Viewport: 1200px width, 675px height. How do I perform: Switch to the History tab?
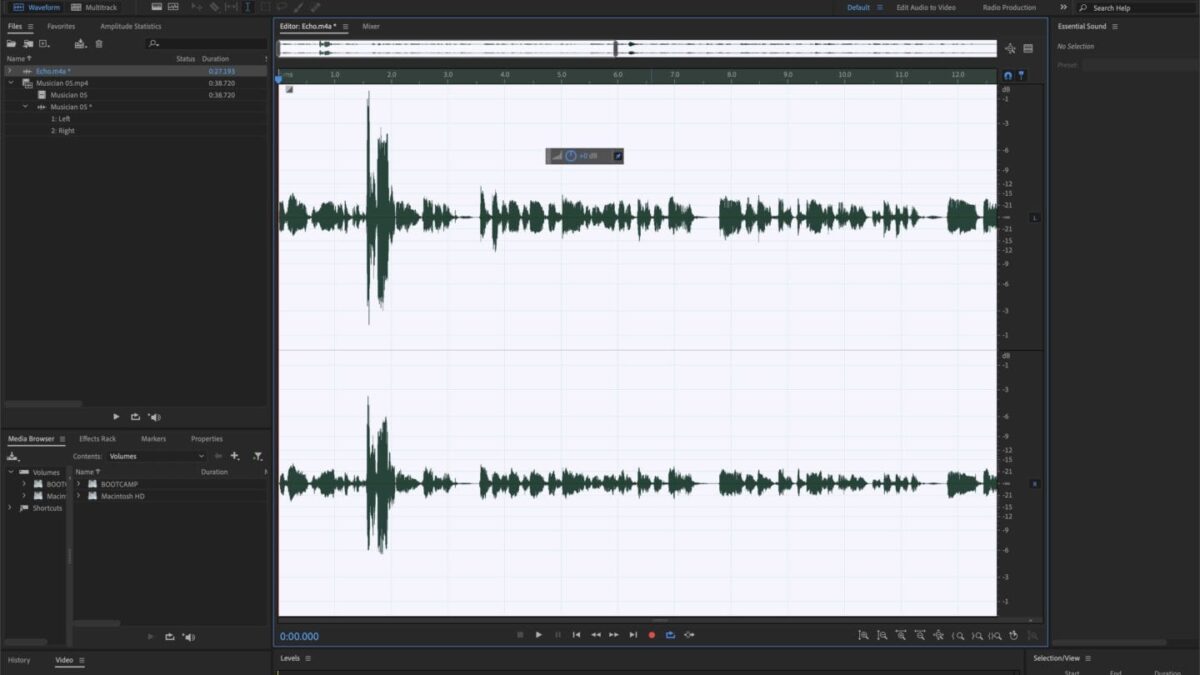tap(19, 660)
